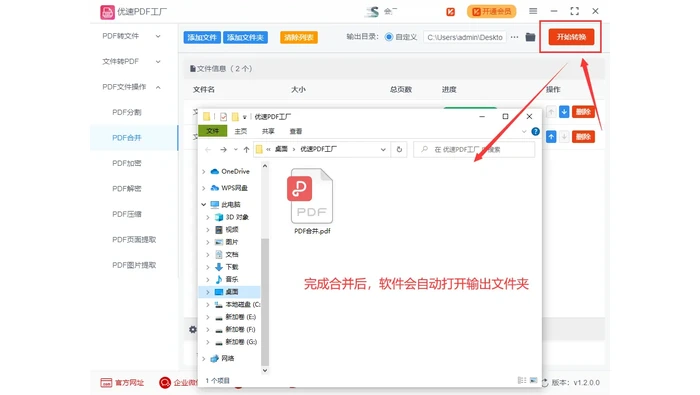
Task: Expand the 网络 node in tree
Action: pos(204,358)
